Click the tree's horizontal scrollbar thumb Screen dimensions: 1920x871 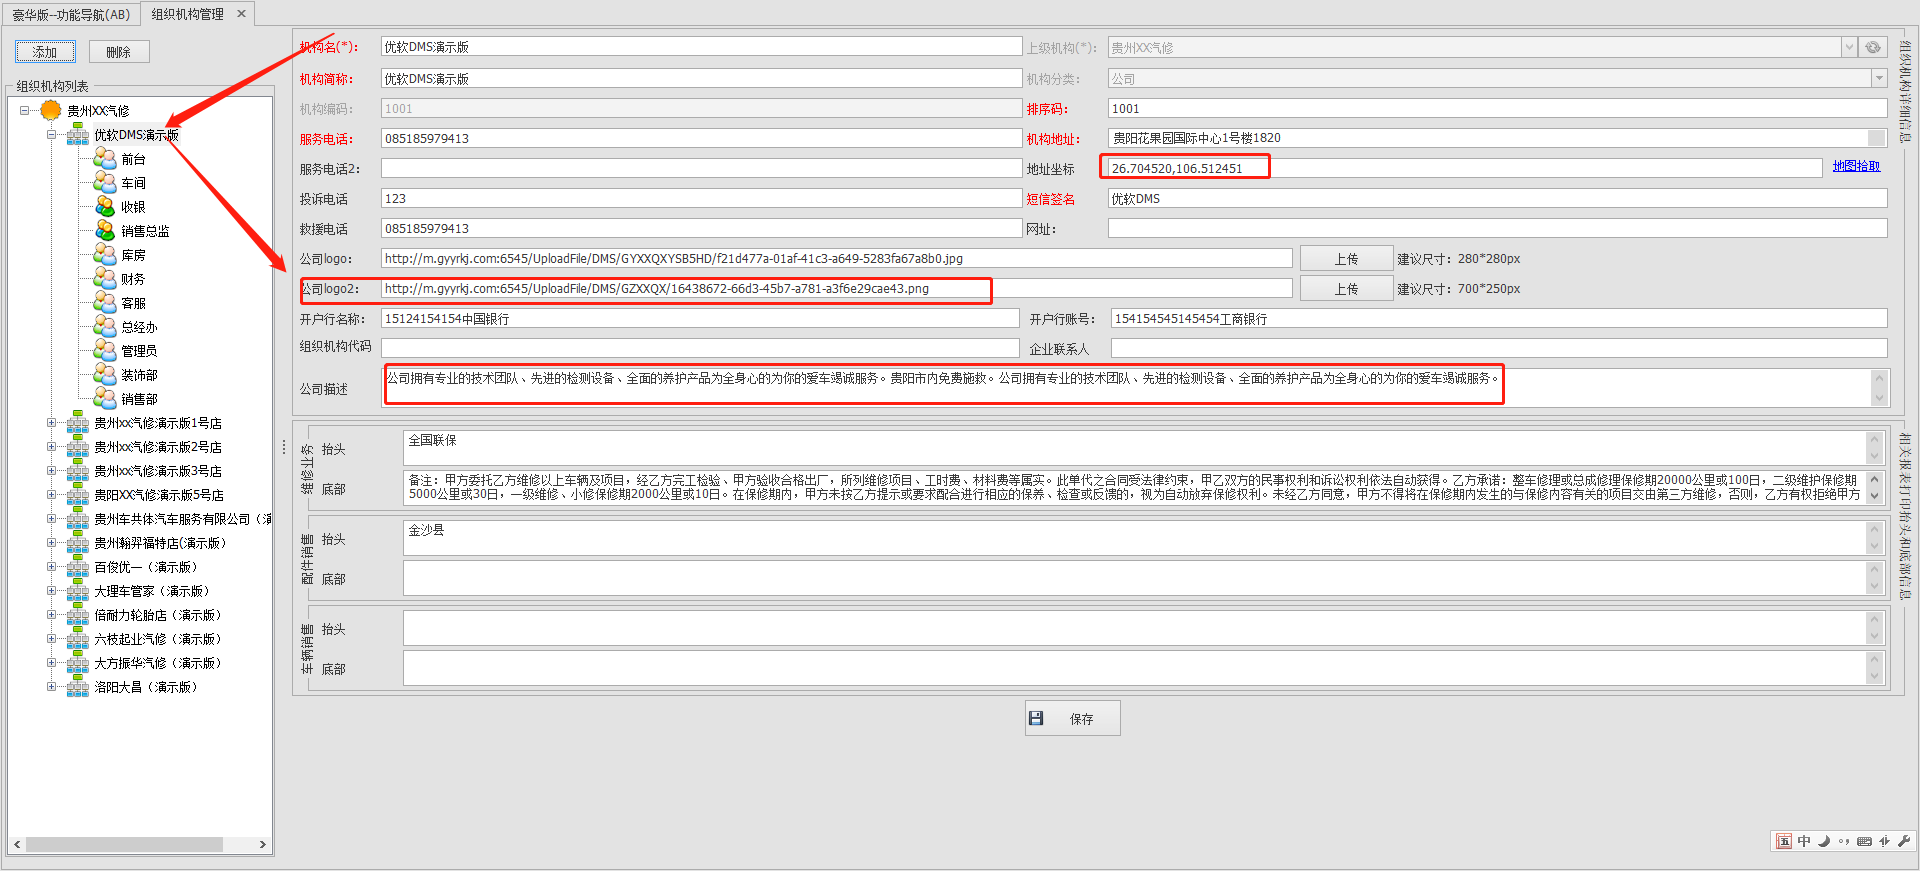click(124, 844)
